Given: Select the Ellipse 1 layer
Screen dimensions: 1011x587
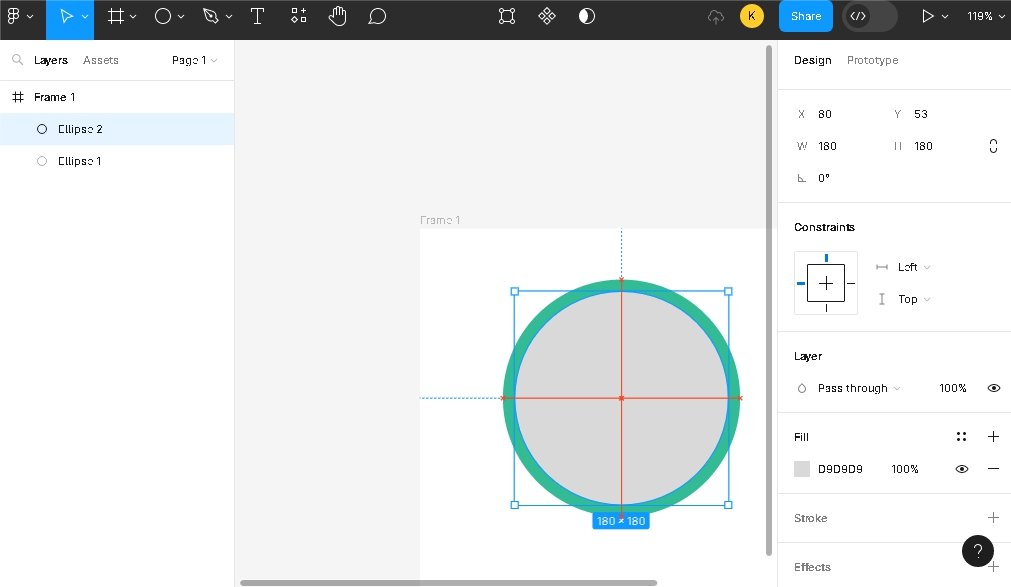Looking at the screenshot, I should 80,161.
